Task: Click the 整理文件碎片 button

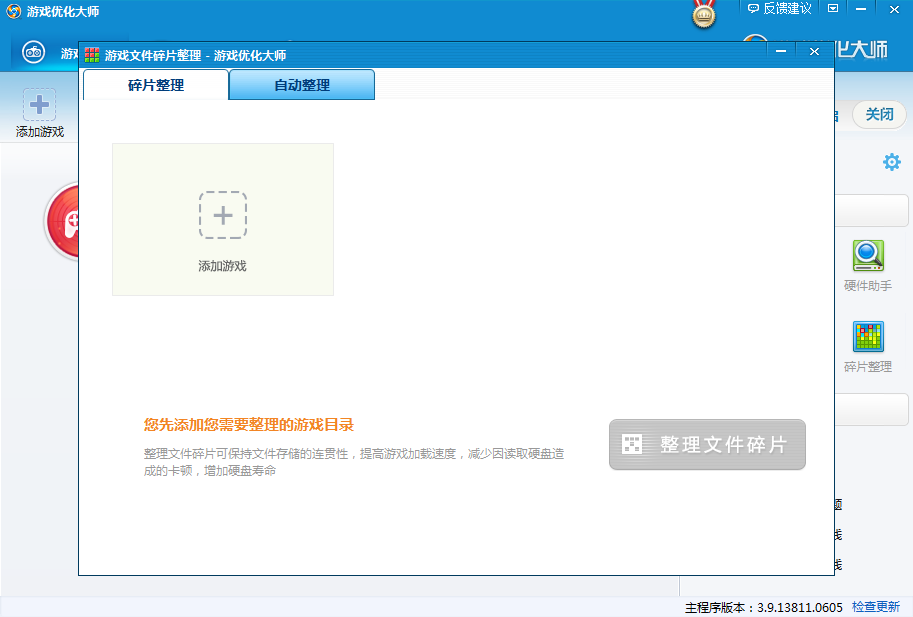Action: [707, 445]
